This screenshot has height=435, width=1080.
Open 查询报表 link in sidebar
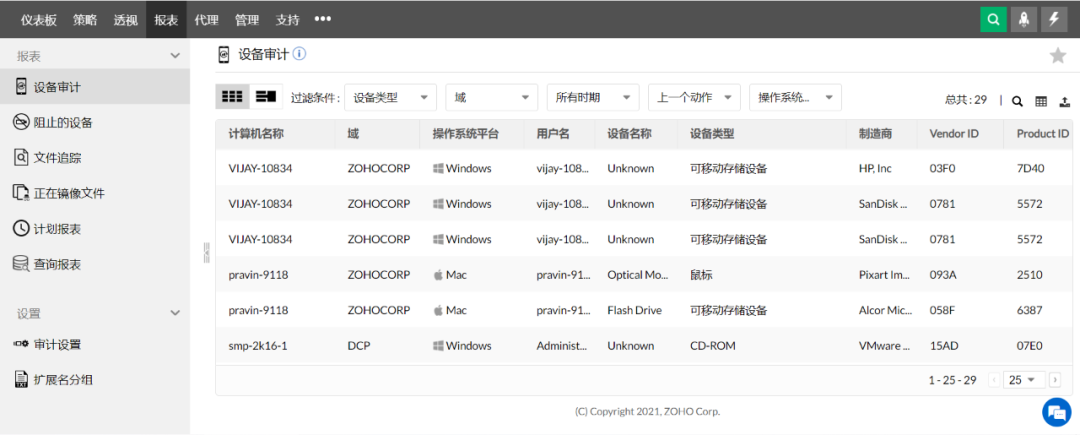point(57,264)
